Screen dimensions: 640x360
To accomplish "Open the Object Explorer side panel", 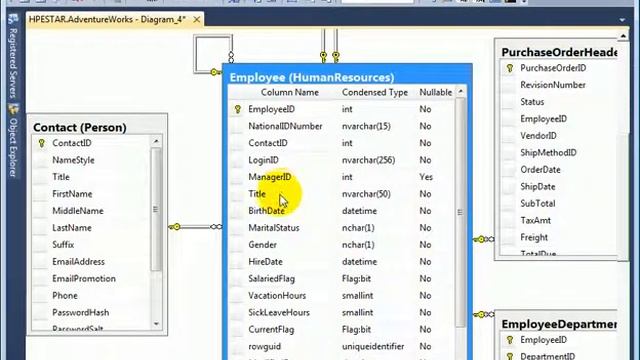I will click(13, 141).
